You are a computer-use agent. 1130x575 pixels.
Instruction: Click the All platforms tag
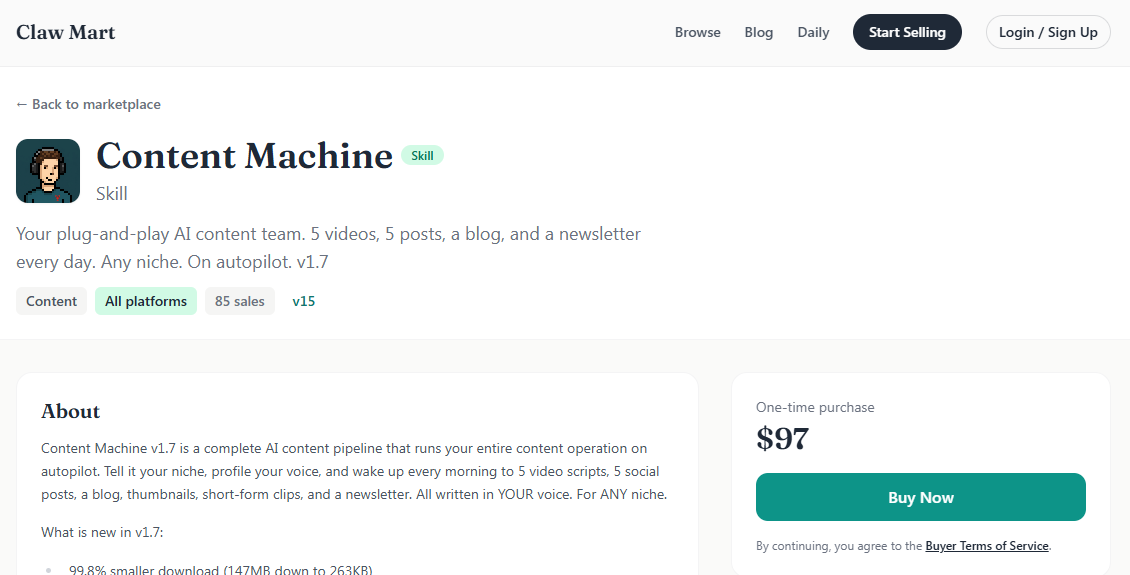[x=146, y=301]
